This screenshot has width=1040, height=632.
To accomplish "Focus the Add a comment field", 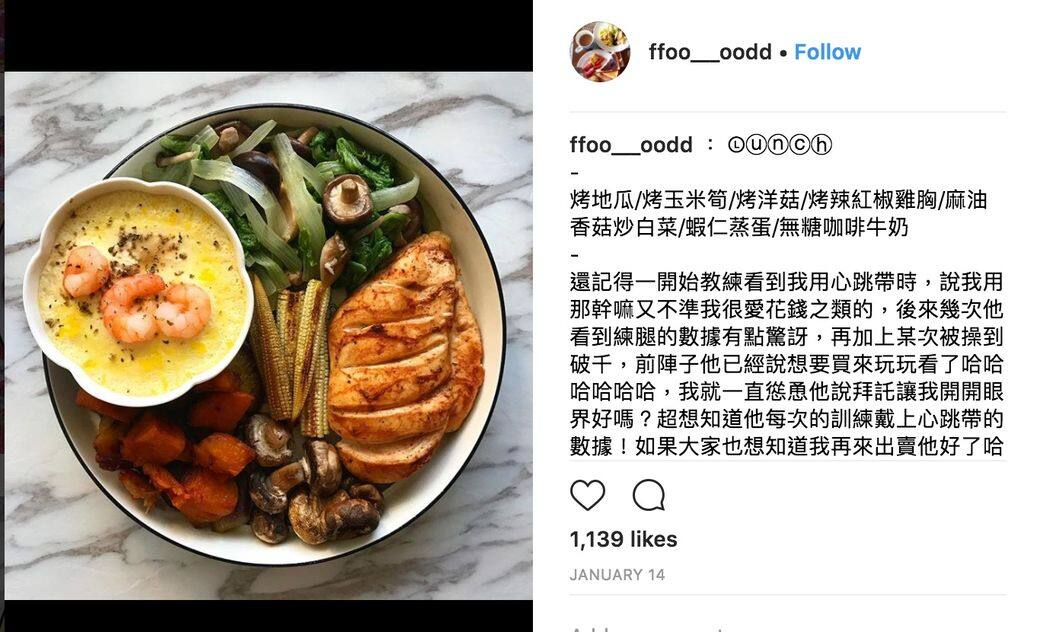I will point(787,627).
